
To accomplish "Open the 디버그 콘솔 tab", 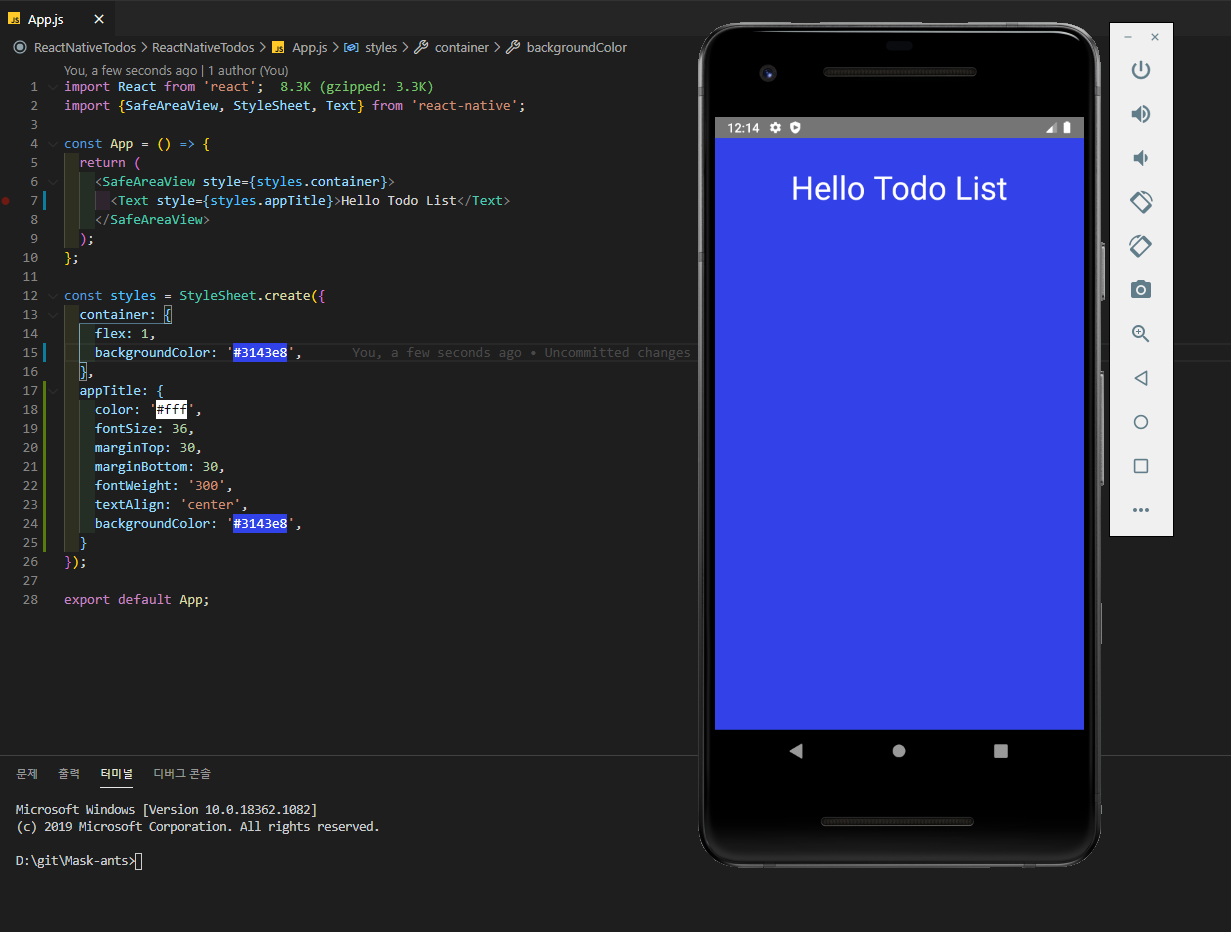I will click(x=182, y=773).
